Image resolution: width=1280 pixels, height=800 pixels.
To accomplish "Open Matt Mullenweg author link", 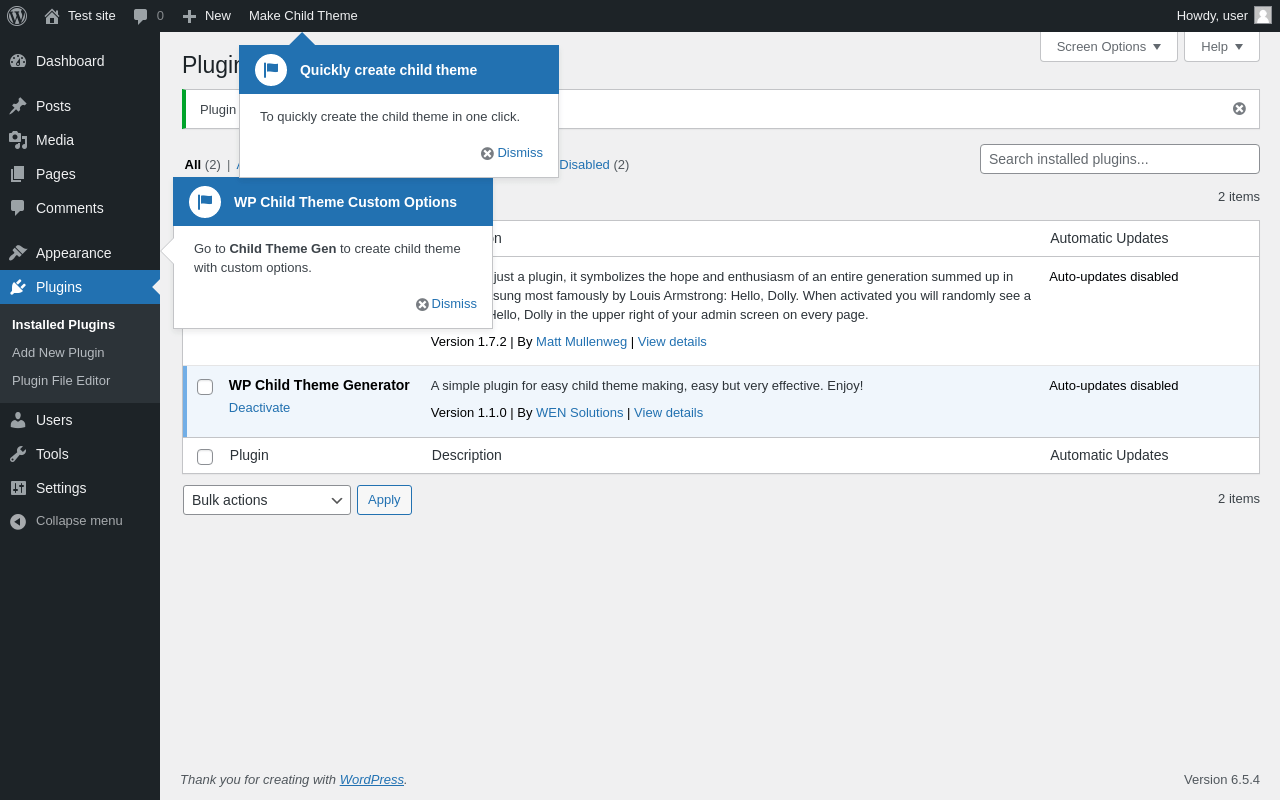I will tap(581, 342).
